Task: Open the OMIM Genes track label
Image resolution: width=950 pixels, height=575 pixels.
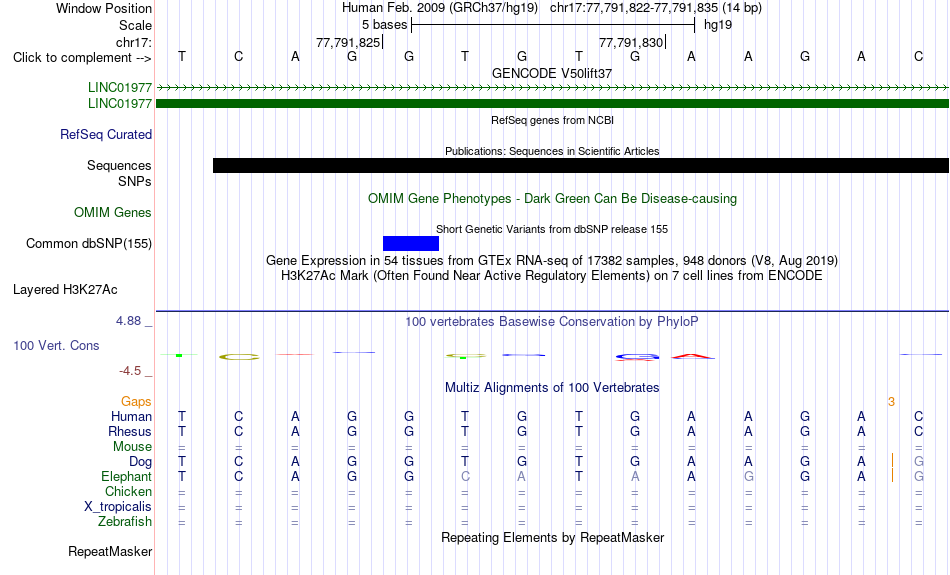Action: pyautogui.click(x=112, y=213)
